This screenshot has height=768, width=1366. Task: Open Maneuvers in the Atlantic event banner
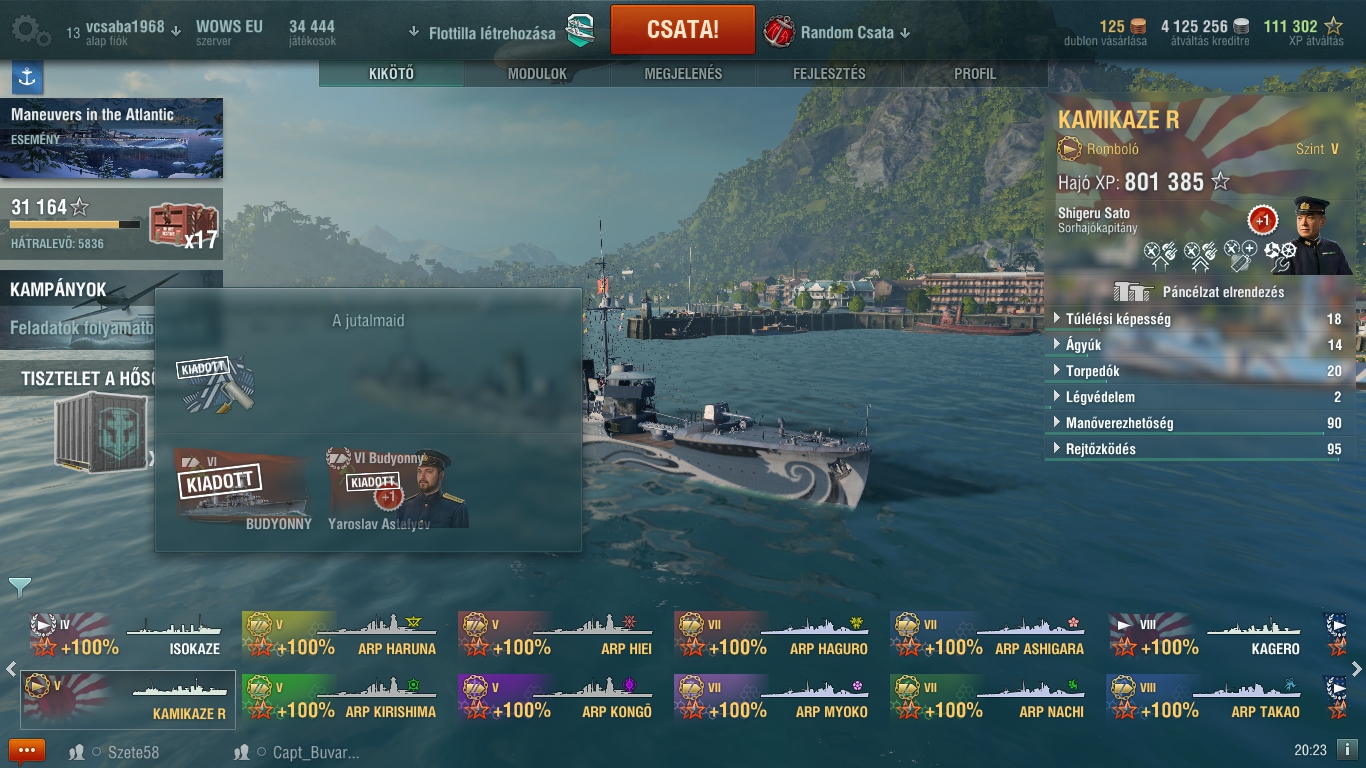112,138
